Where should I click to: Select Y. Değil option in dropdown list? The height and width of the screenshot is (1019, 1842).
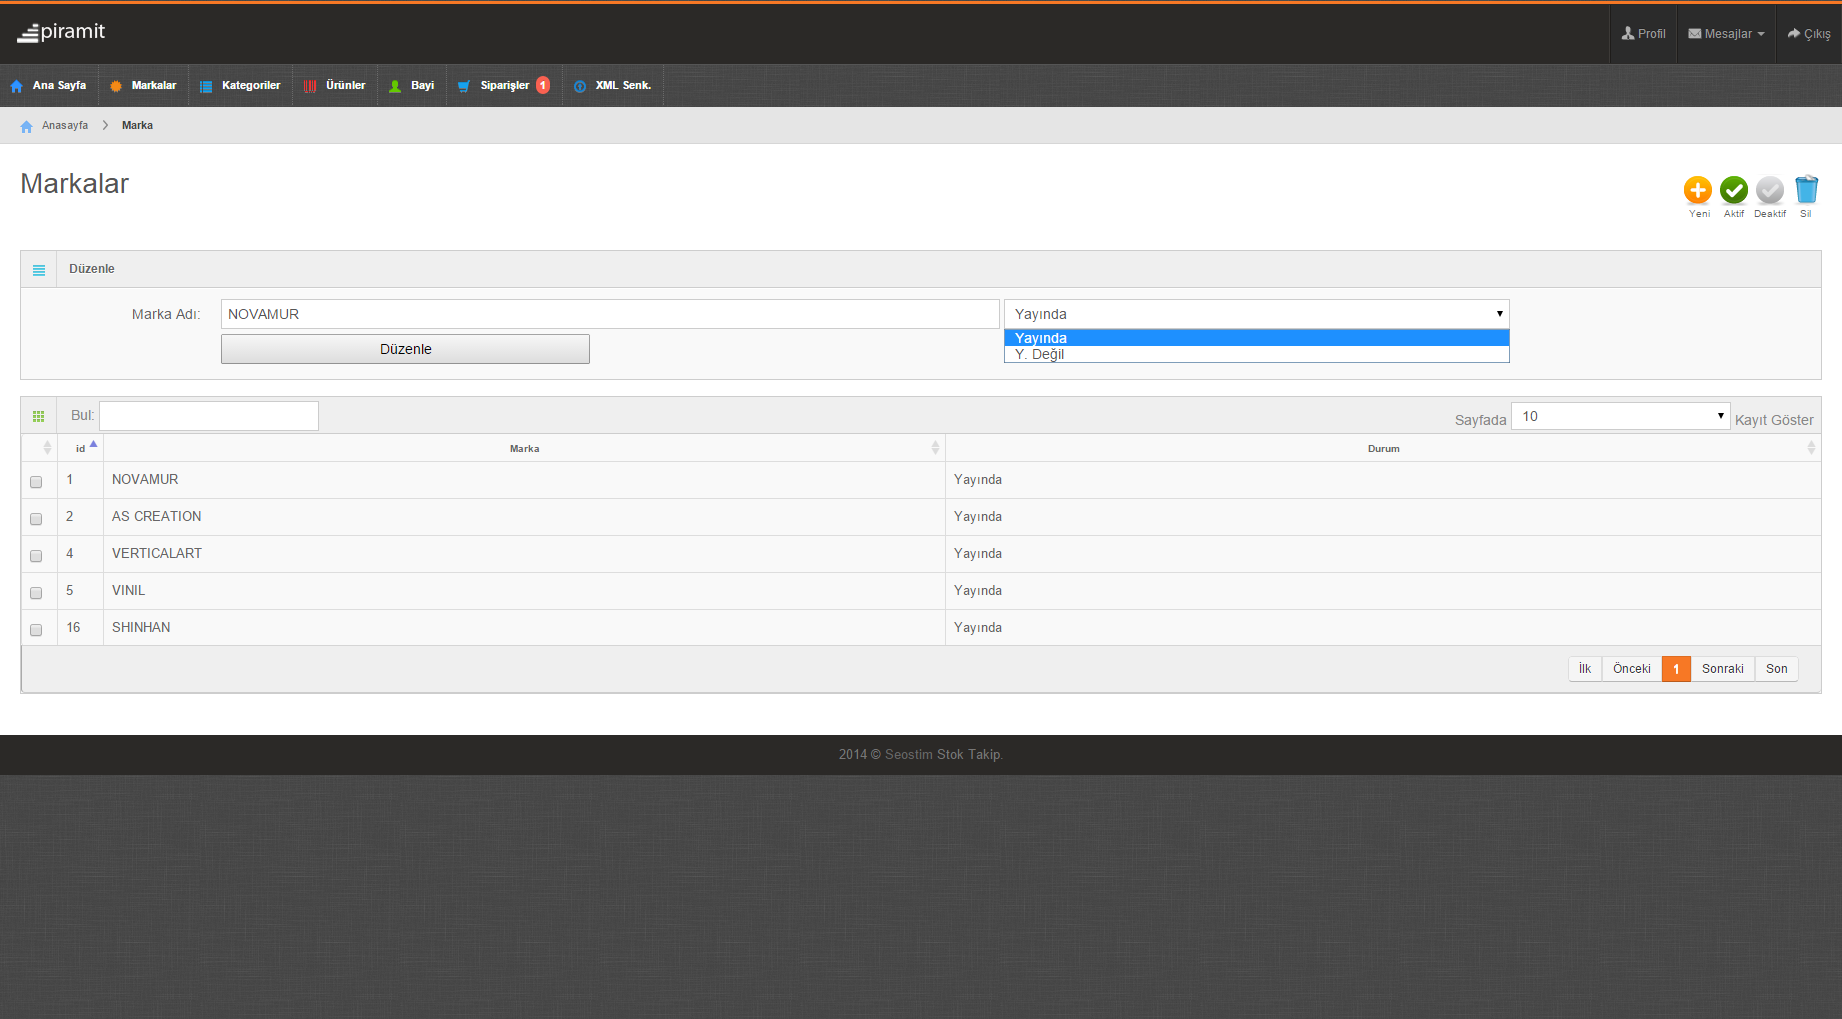click(1256, 354)
